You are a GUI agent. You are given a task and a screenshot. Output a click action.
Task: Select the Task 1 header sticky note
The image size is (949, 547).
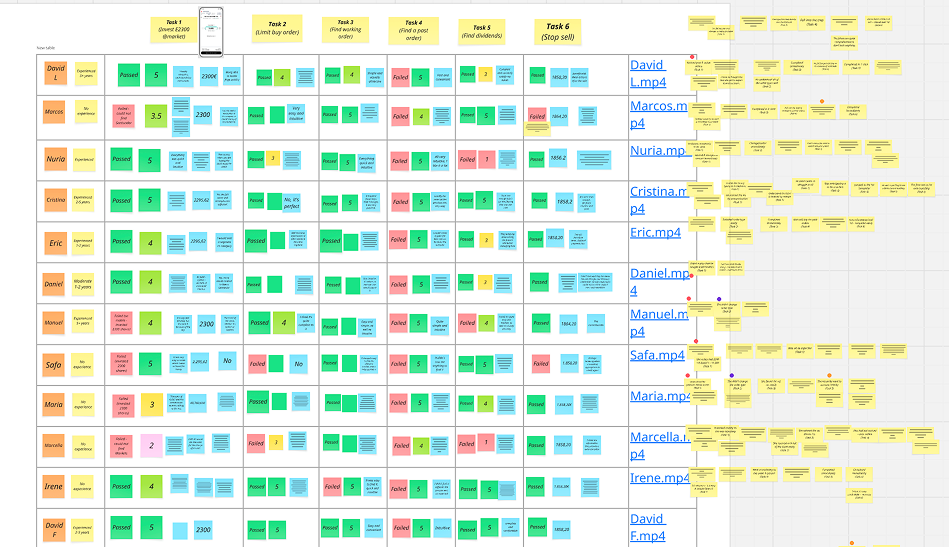(x=174, y=30)
